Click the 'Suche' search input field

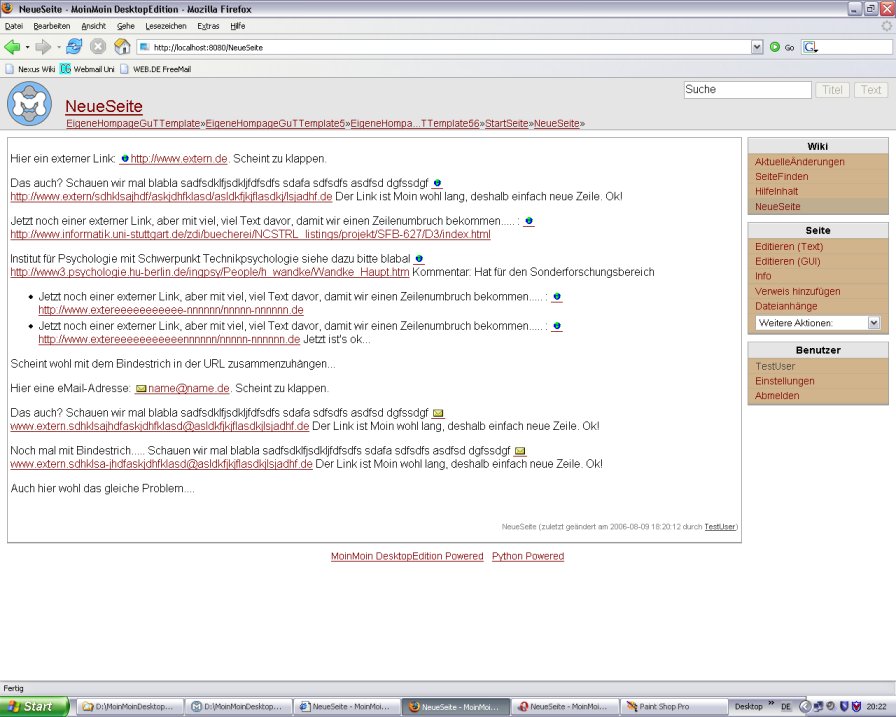pos(747,90)
